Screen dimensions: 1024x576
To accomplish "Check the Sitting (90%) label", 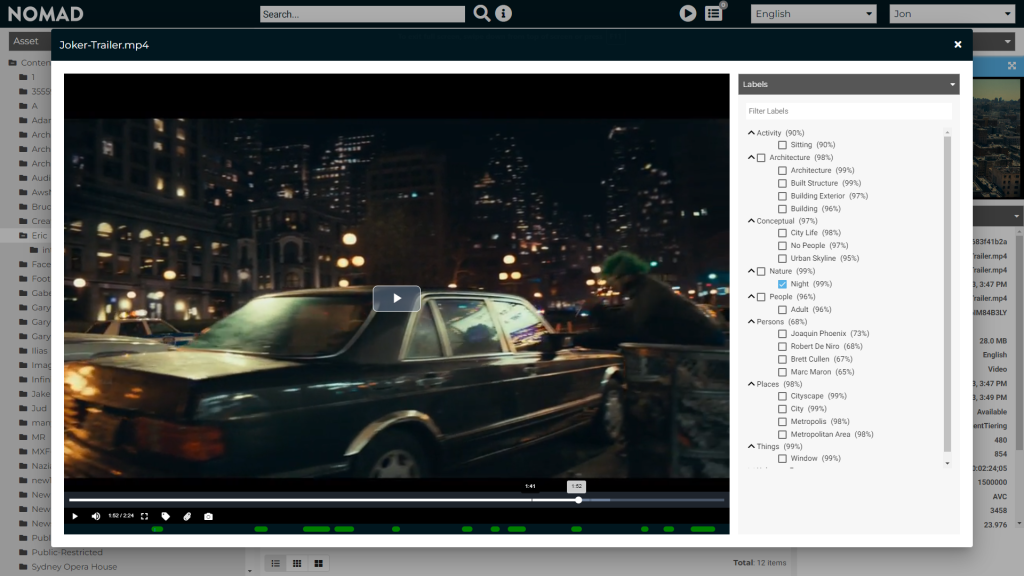I will (x=782, y=145).
